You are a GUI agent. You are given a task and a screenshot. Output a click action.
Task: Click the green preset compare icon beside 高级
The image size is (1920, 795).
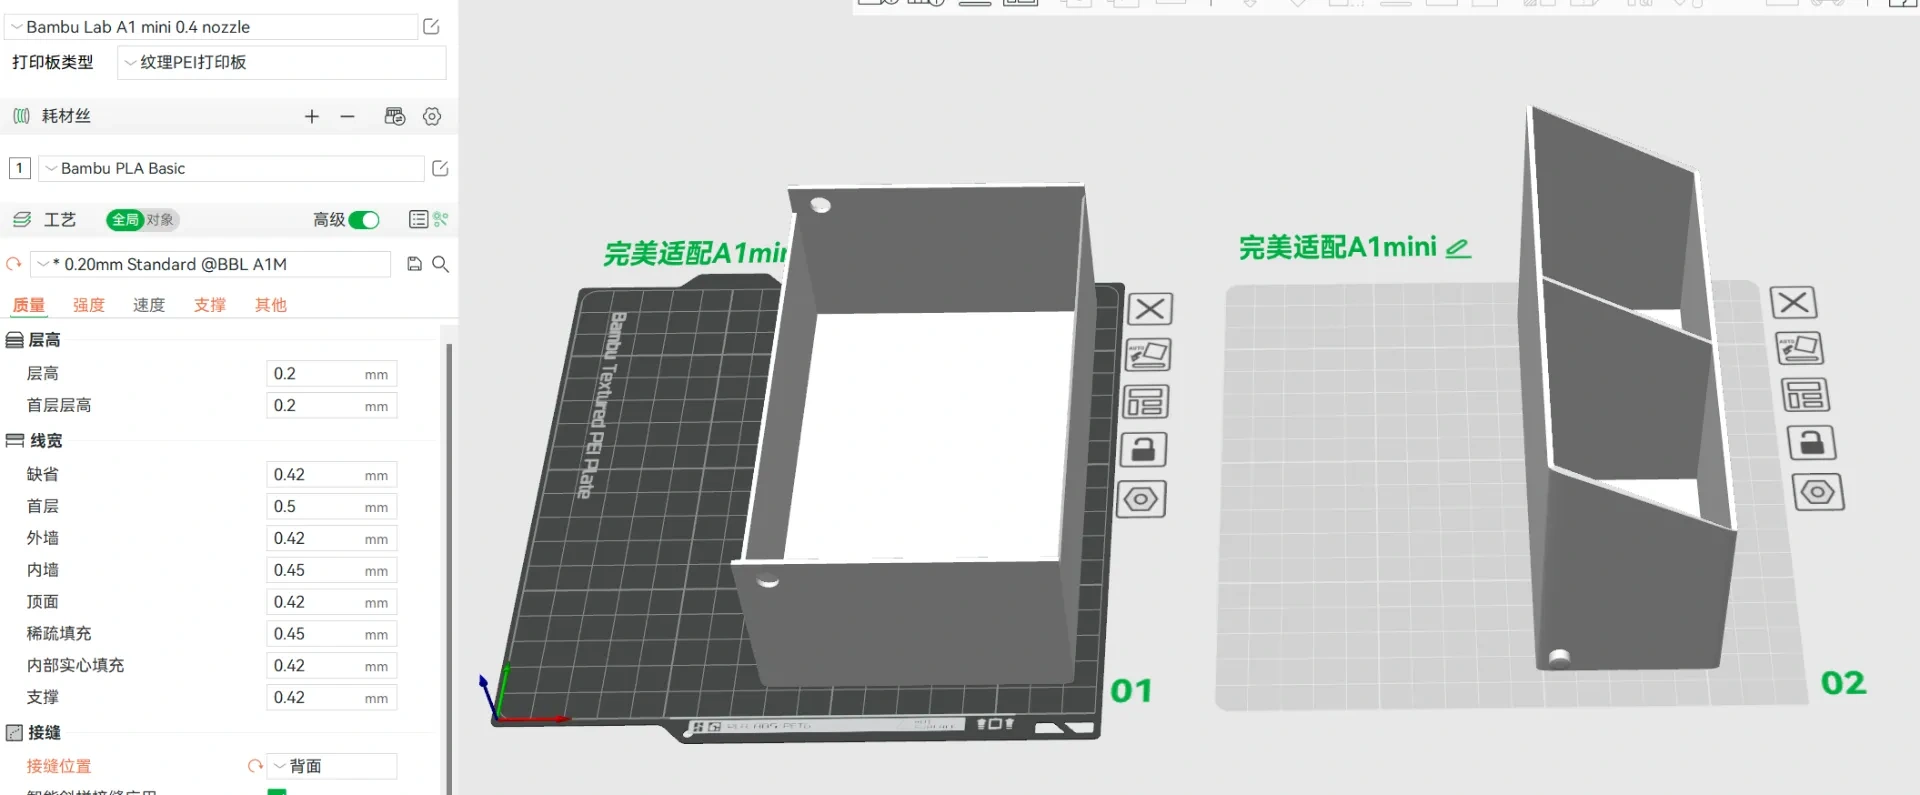pos(441,219)
